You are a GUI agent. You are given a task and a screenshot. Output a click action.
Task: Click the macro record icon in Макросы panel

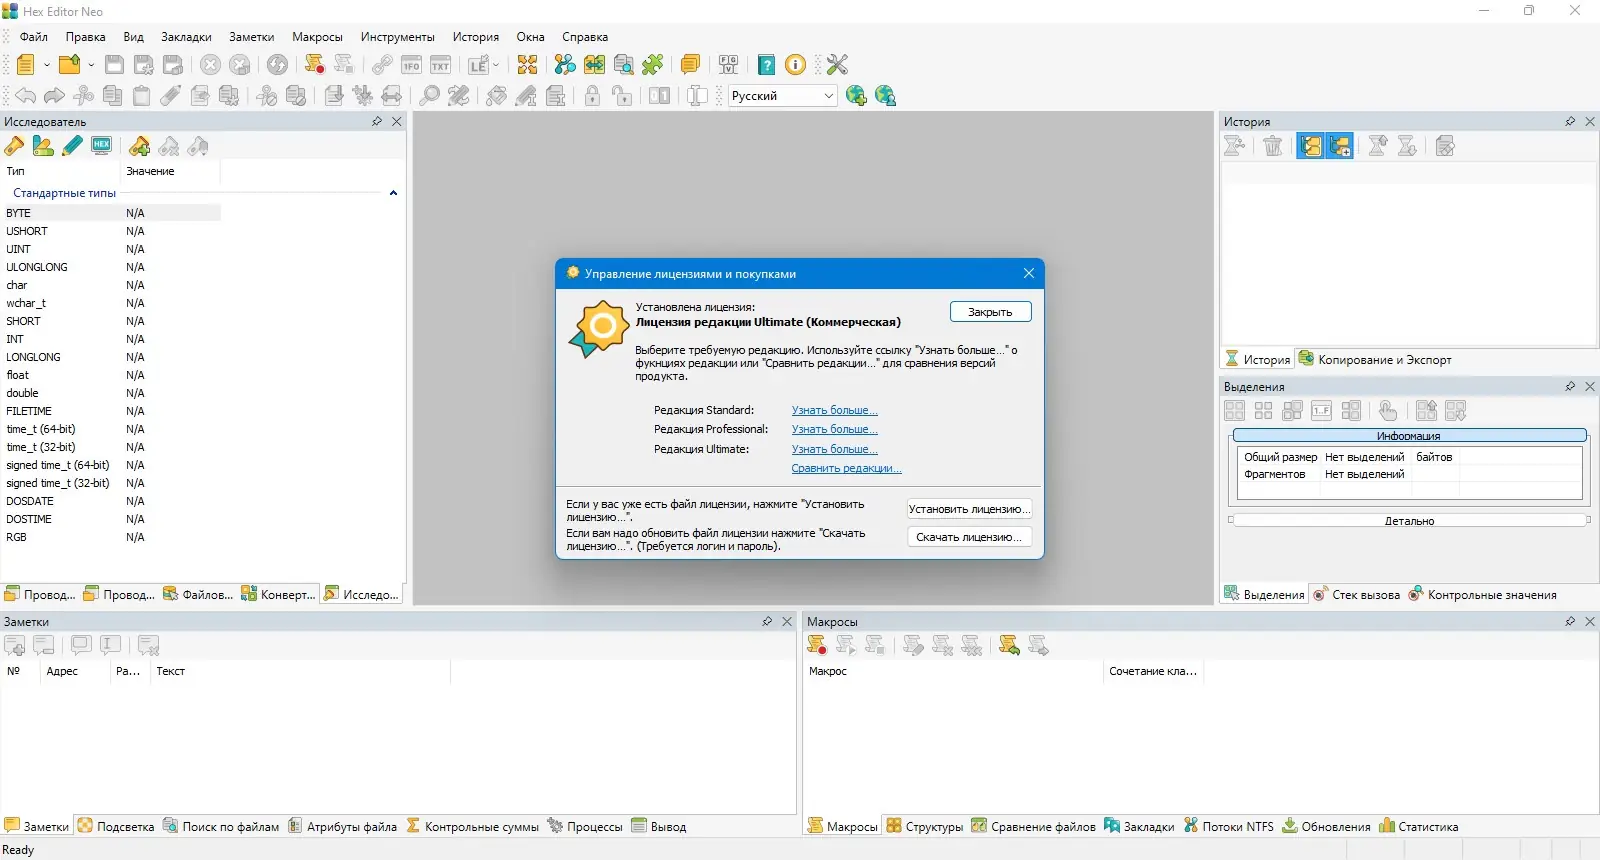817,646
